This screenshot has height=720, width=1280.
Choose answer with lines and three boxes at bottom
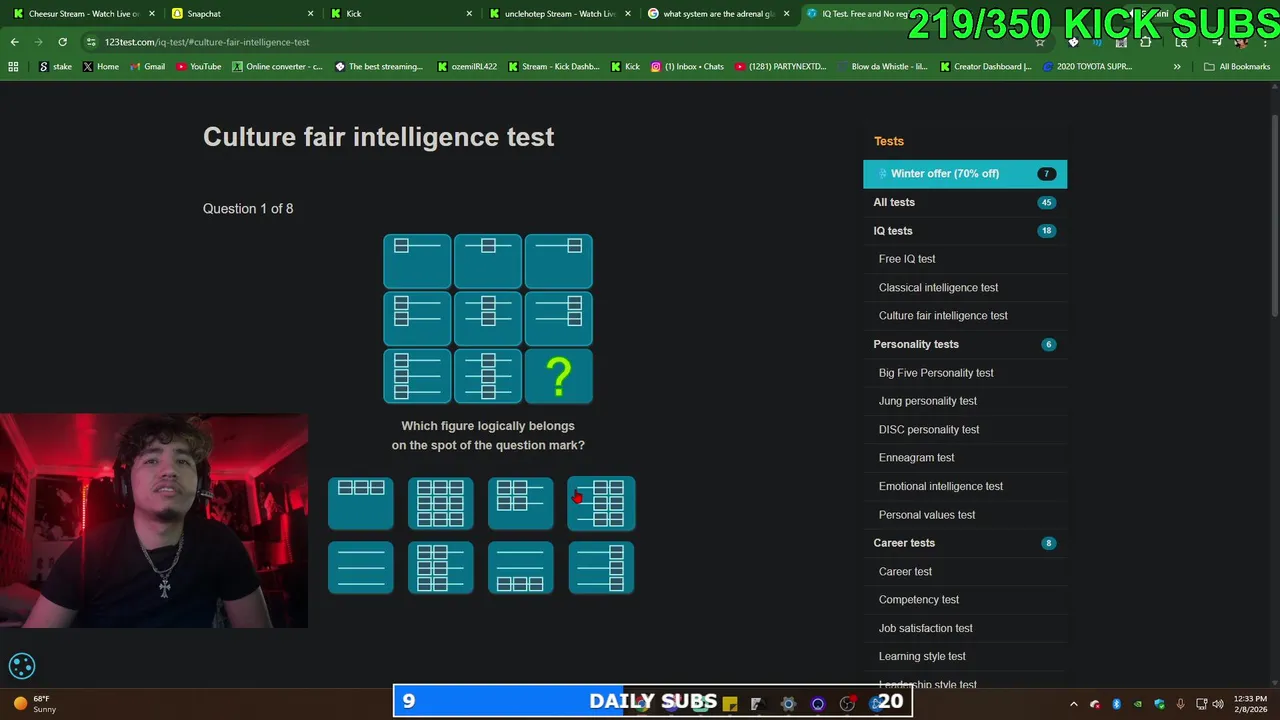pyautogui.click(x=521, y=568)
